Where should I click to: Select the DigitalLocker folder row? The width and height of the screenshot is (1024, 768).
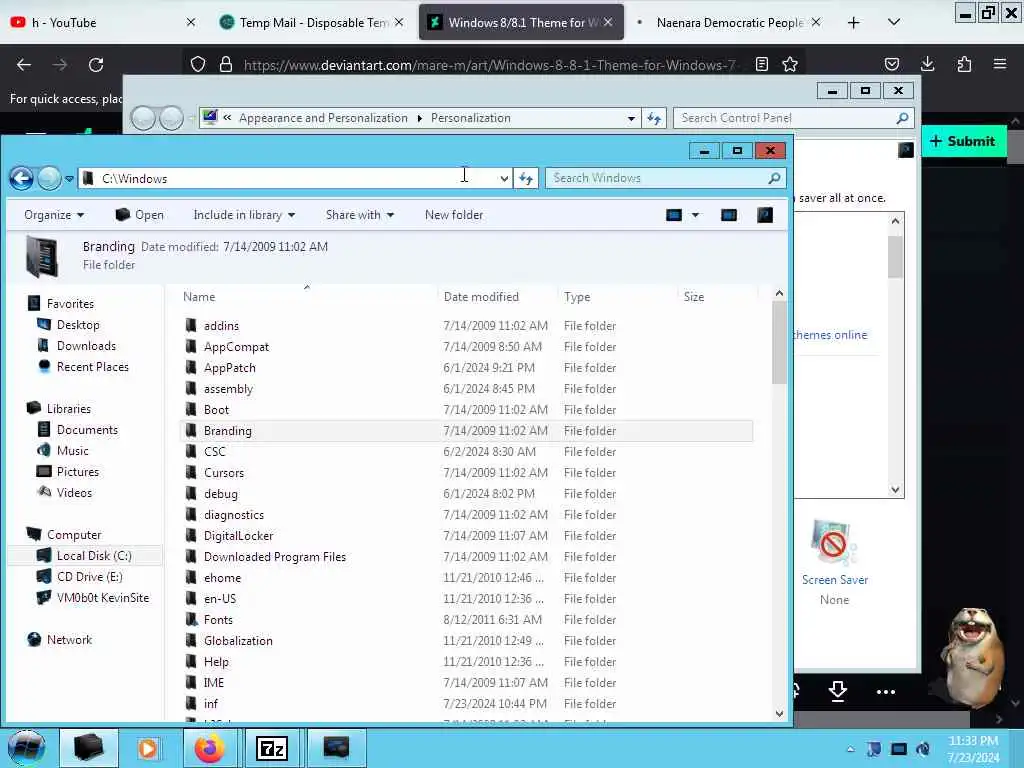pos(466,536)
